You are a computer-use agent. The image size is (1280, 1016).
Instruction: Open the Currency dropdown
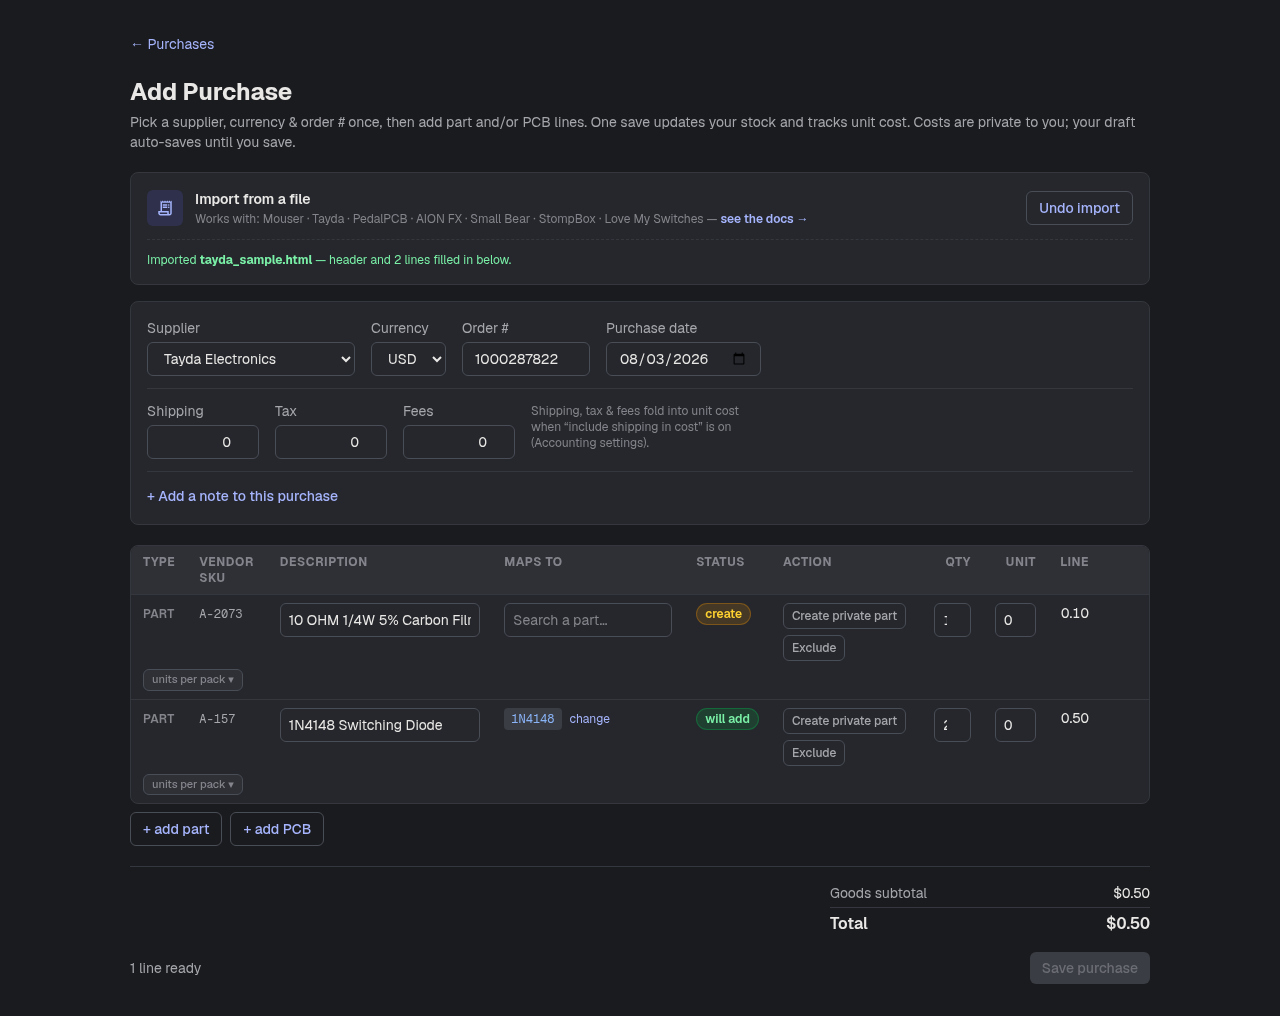pyautogui.click(x=408, y=359)
